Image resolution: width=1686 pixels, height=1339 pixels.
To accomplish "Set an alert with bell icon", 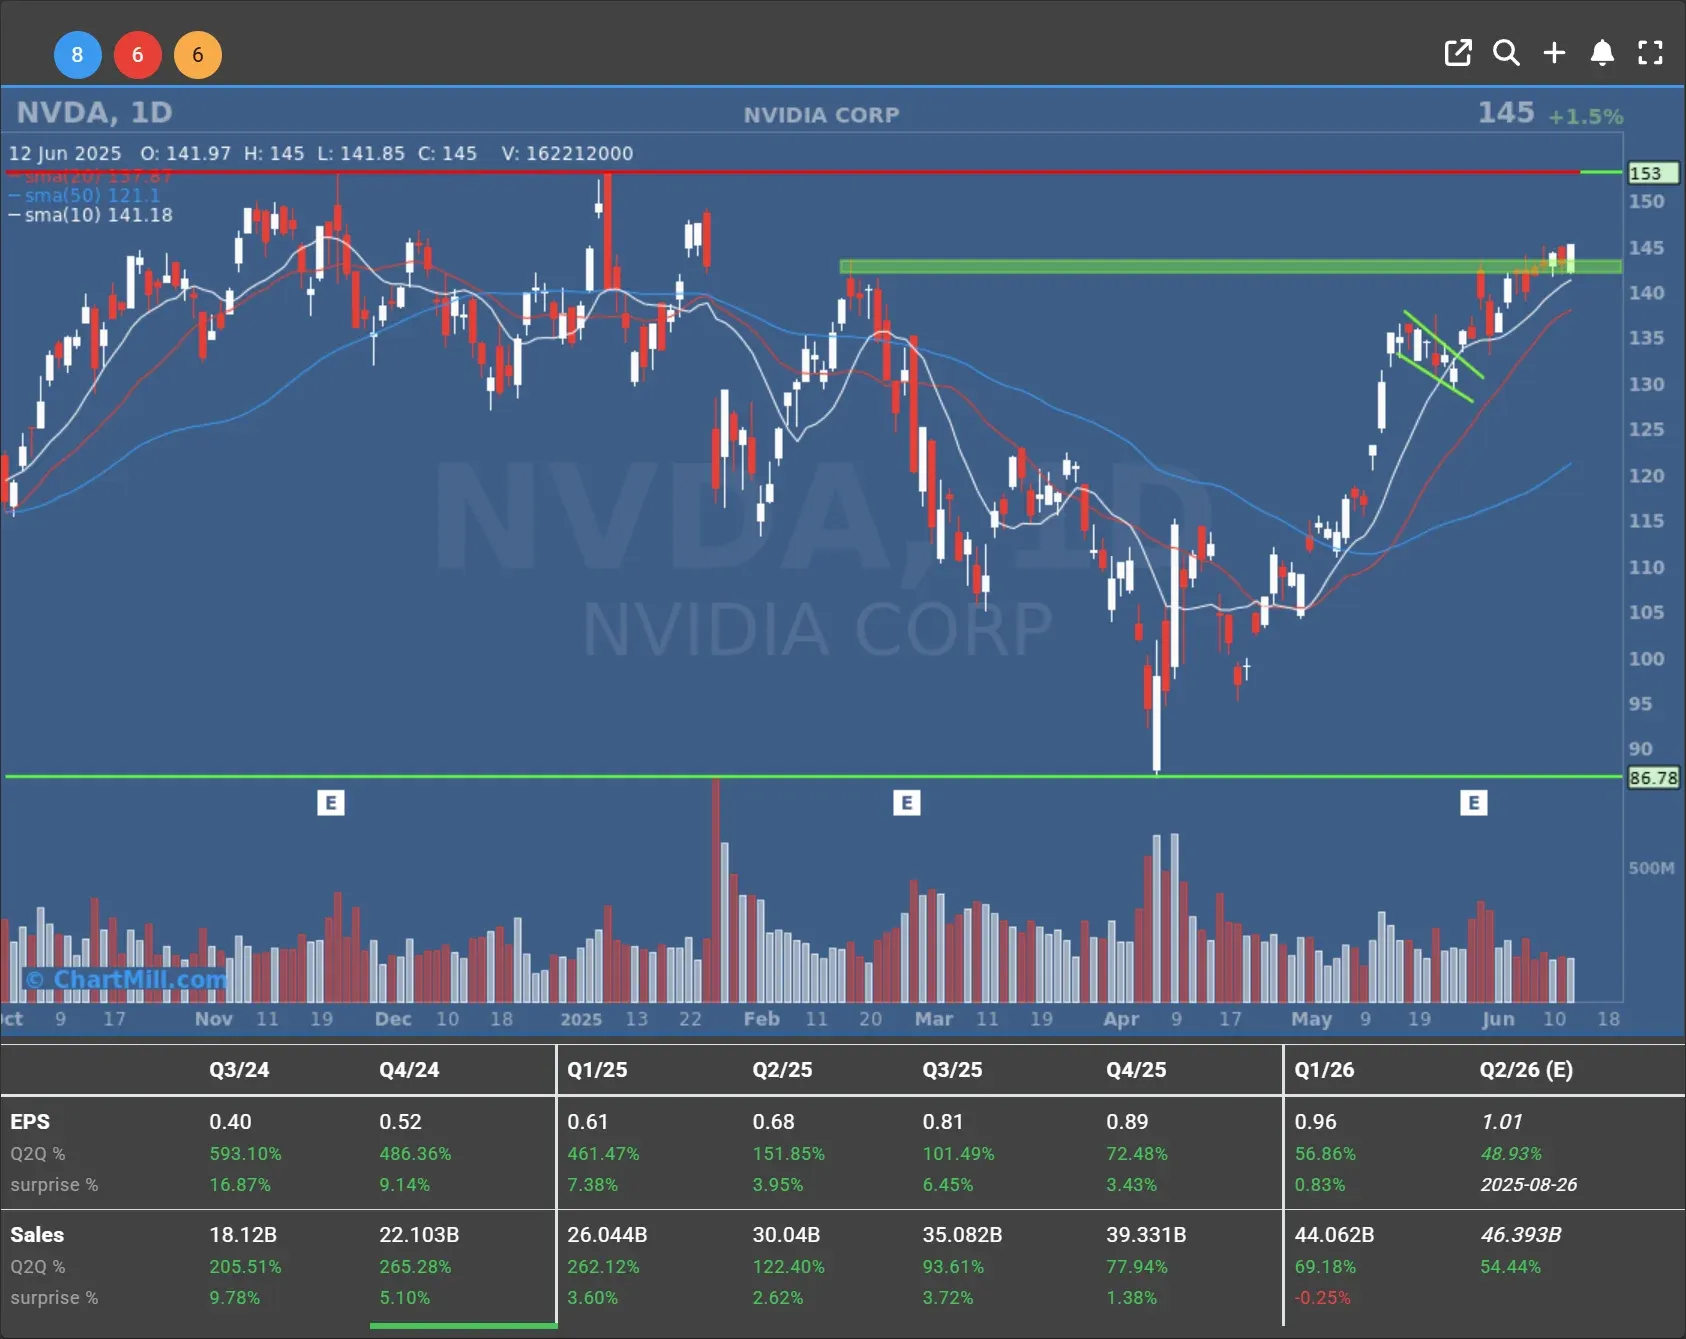I will tap(1602, 53).
